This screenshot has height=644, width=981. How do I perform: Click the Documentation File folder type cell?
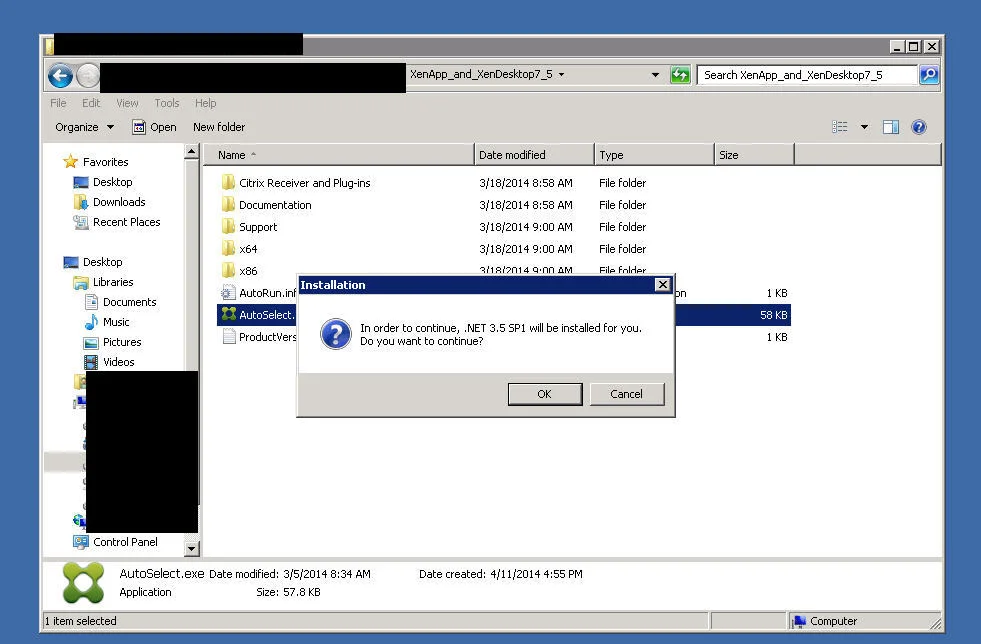(x=623, y=205)
